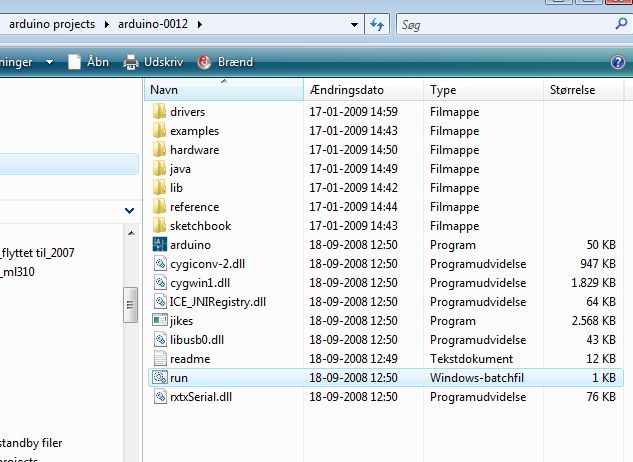Select the reference folder icon
Viewport: 633px width, 462px height.
coord(159,206)
